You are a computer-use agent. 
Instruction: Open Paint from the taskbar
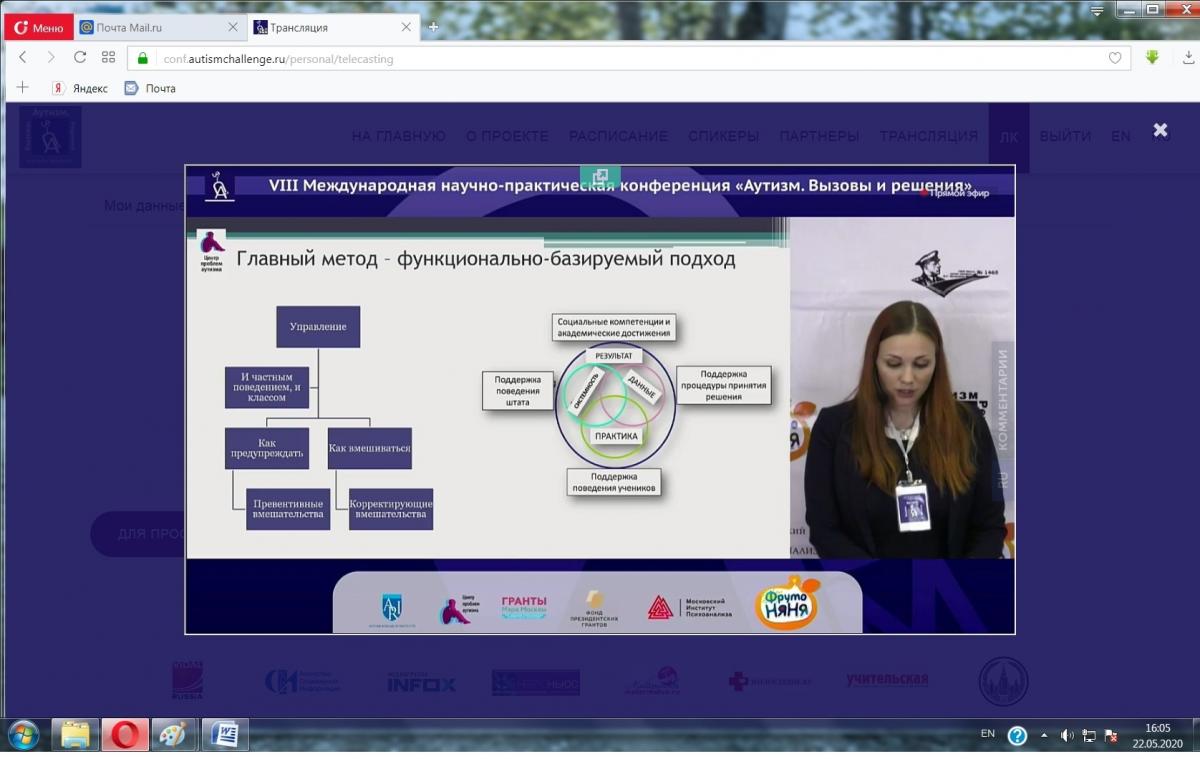(x=174, y=736)
